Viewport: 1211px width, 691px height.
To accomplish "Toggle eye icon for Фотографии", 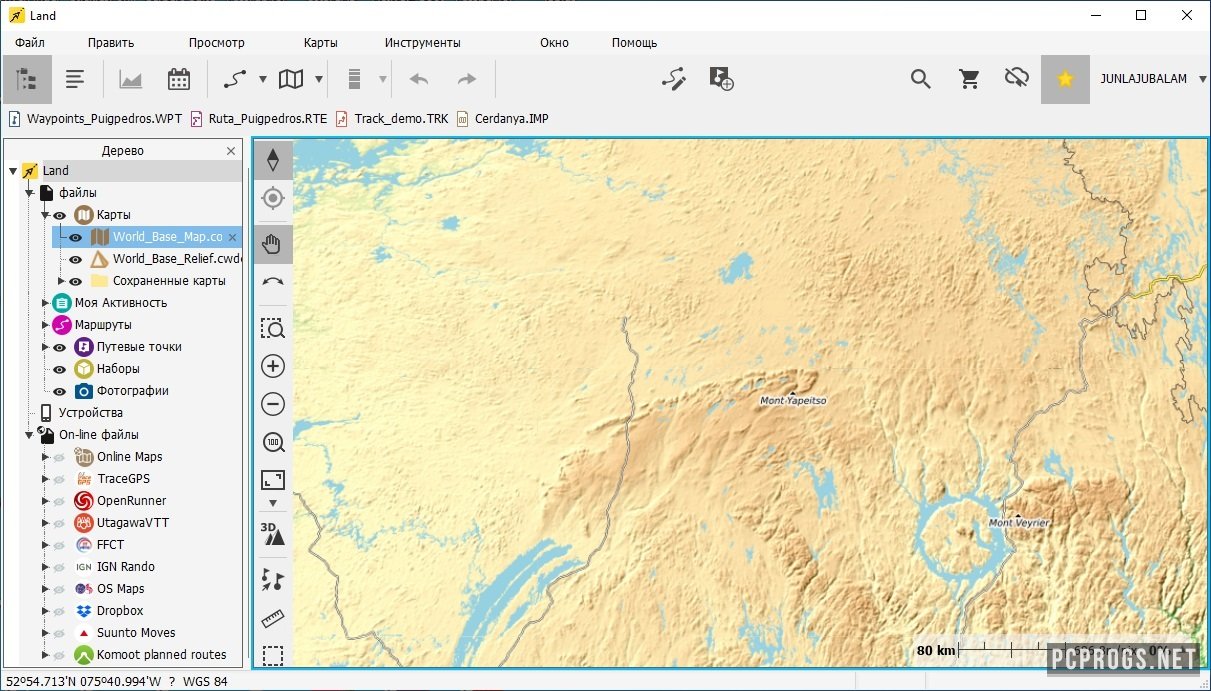I will pos(60,391).
